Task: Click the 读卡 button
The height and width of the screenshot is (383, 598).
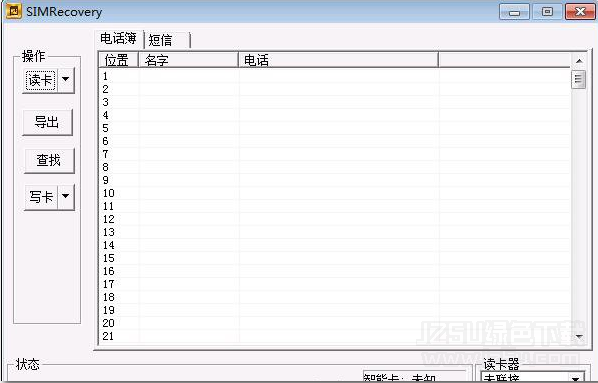Action: coord(40,80)
